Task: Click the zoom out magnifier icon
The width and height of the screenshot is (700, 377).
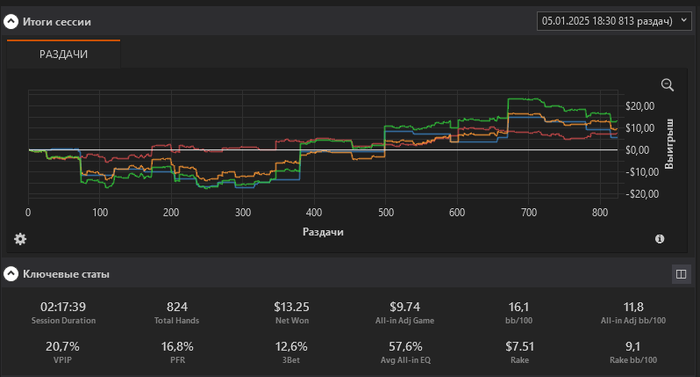Action: pos(667,85)
